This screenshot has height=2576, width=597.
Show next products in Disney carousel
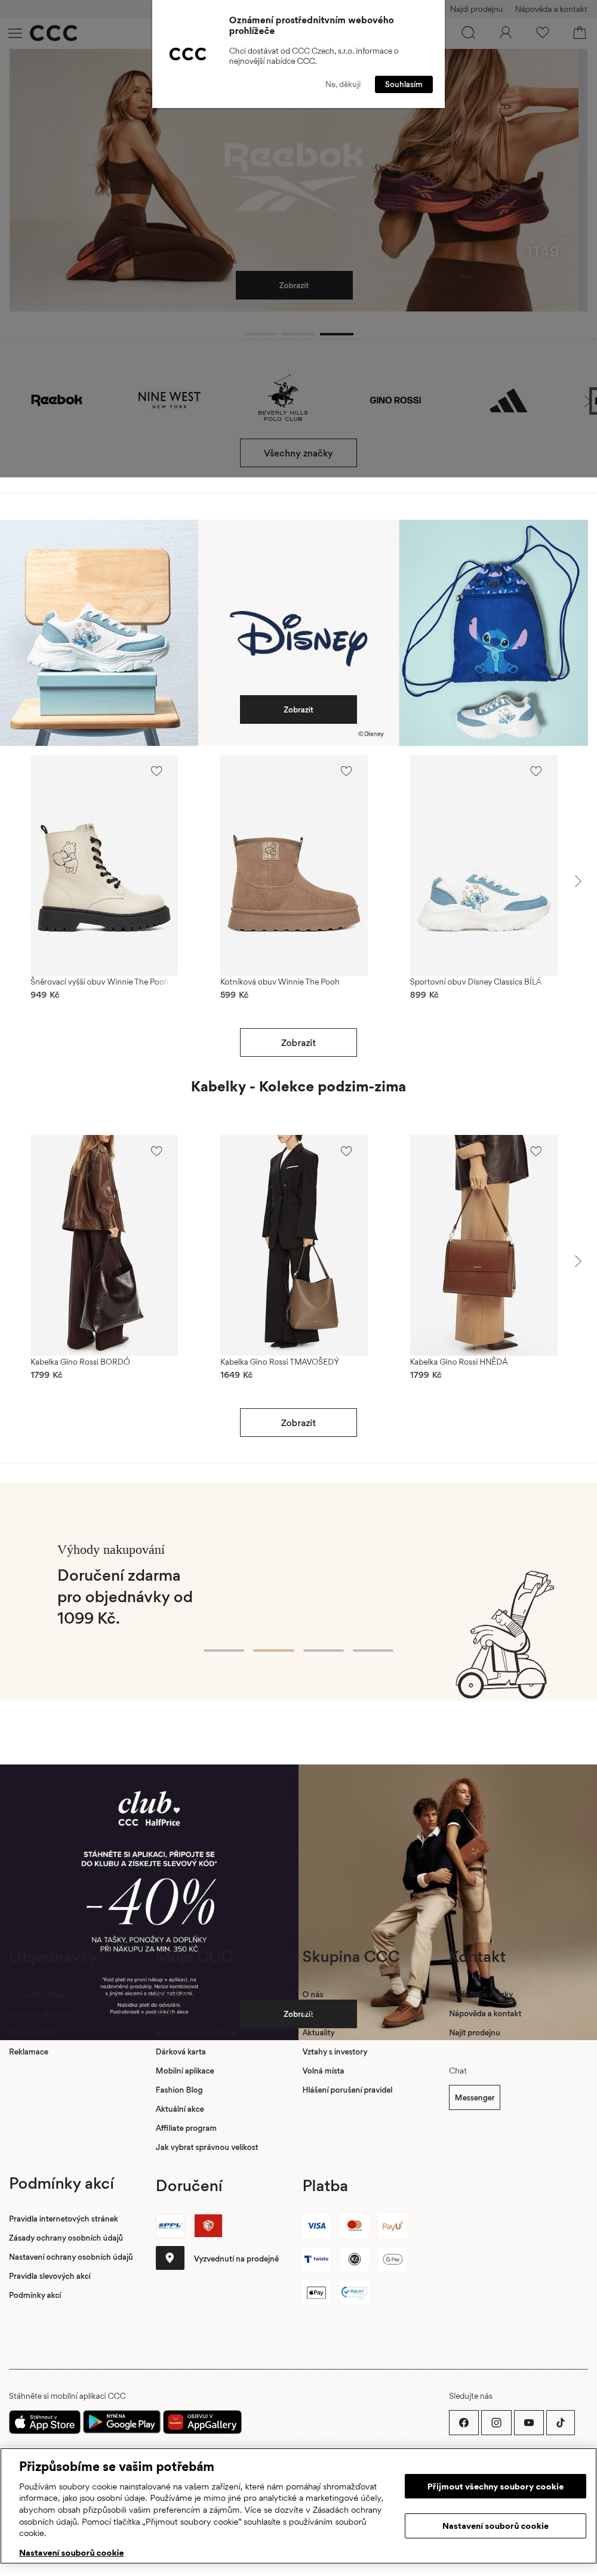click(x=578, y=881)
